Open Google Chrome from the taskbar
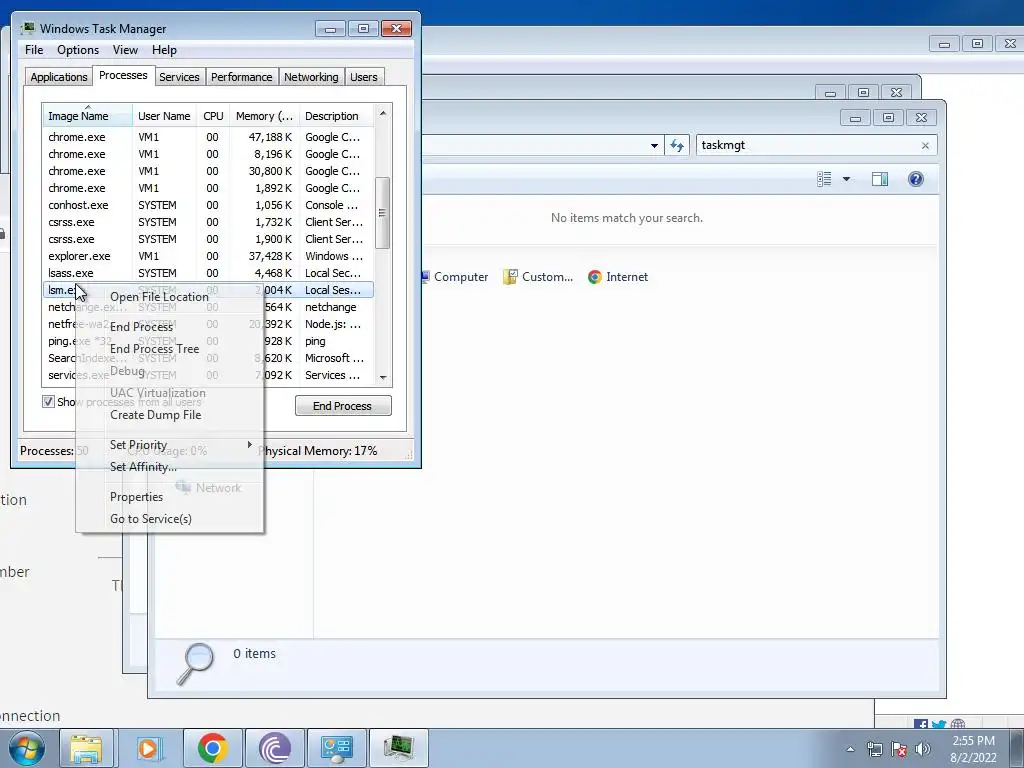This screenshot has width=1024, height=768. tap(212, 748)
